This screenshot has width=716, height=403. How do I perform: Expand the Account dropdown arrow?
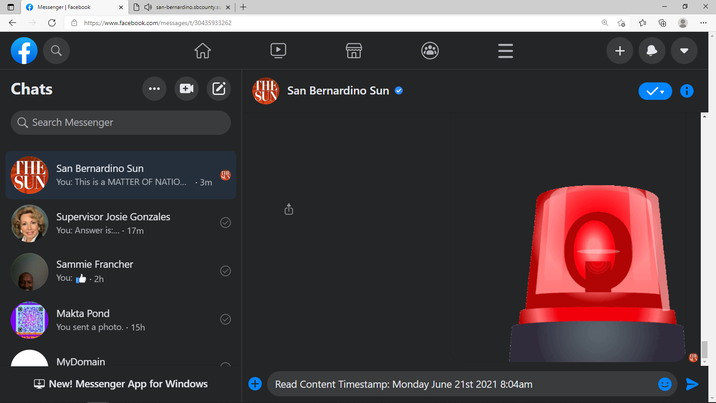[x=684, y=51]
